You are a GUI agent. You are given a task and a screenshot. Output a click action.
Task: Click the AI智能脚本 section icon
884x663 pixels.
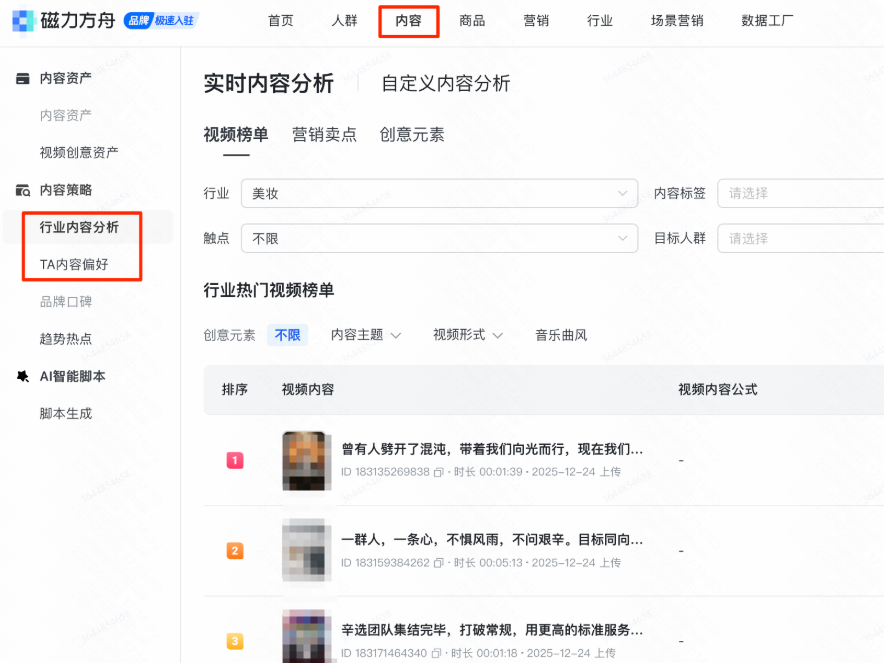point(23,376)
